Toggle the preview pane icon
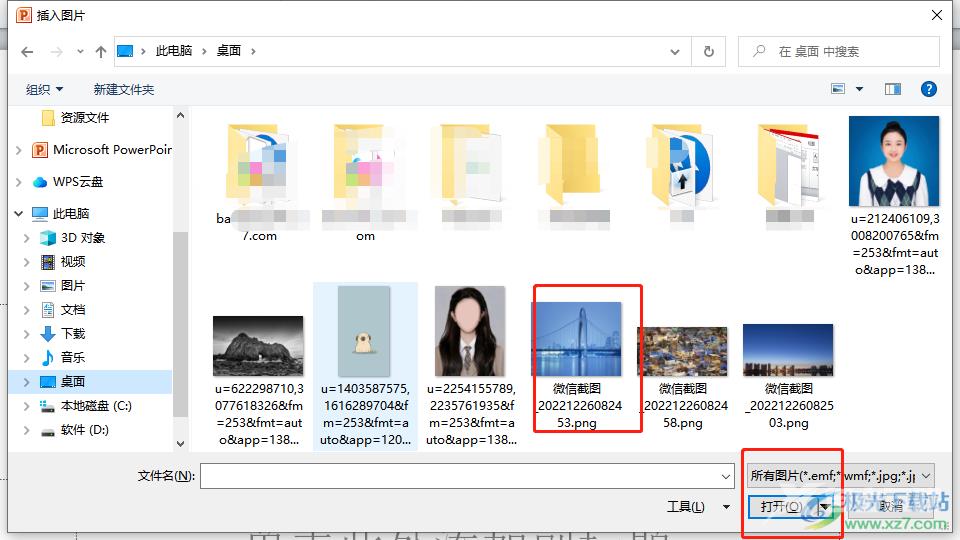 coord(893,89)
